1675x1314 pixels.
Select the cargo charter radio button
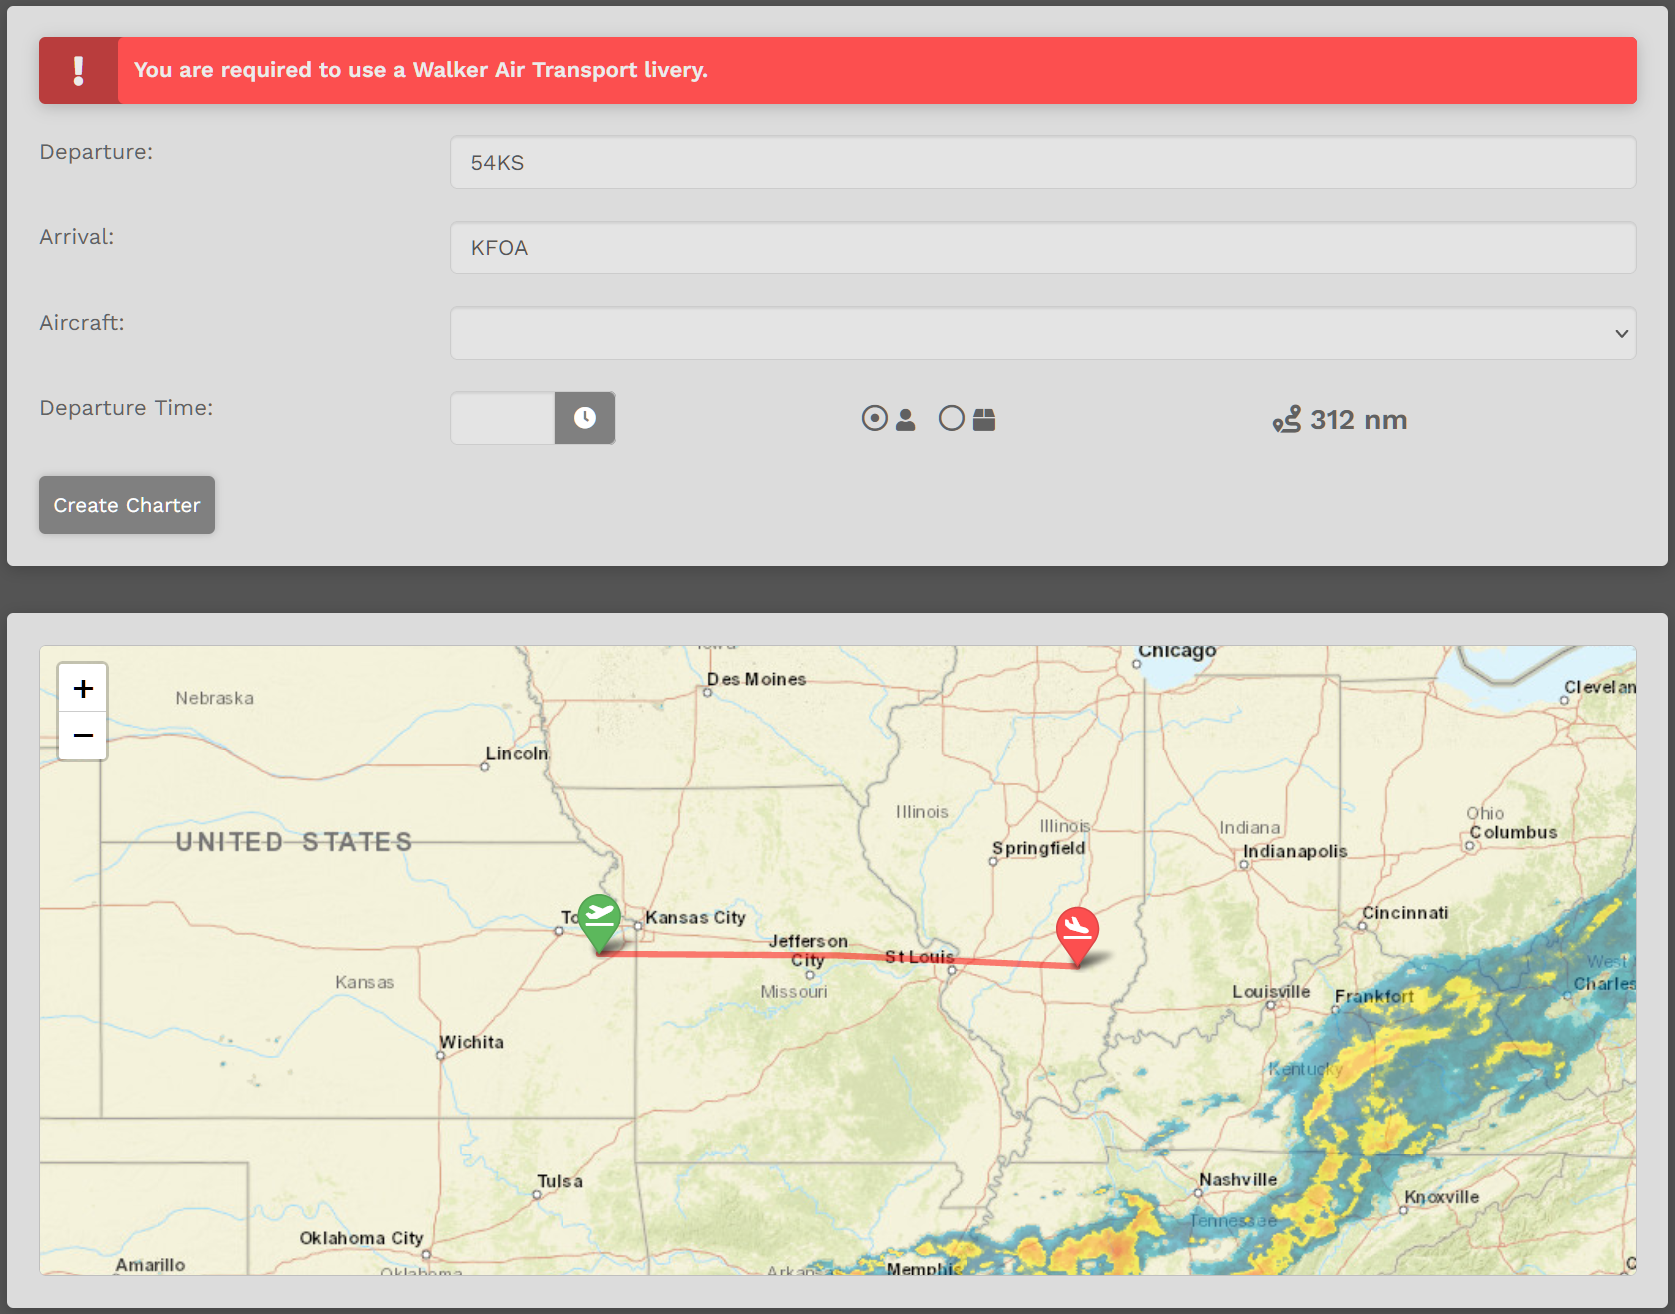click(952, 418)
